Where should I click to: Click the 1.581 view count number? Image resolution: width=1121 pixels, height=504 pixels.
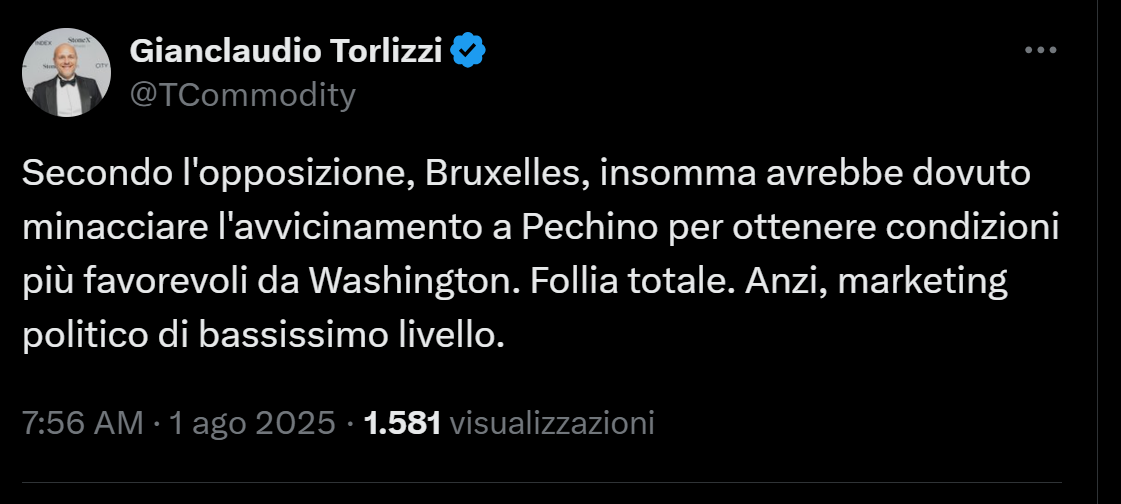click(x=403, y=423)
